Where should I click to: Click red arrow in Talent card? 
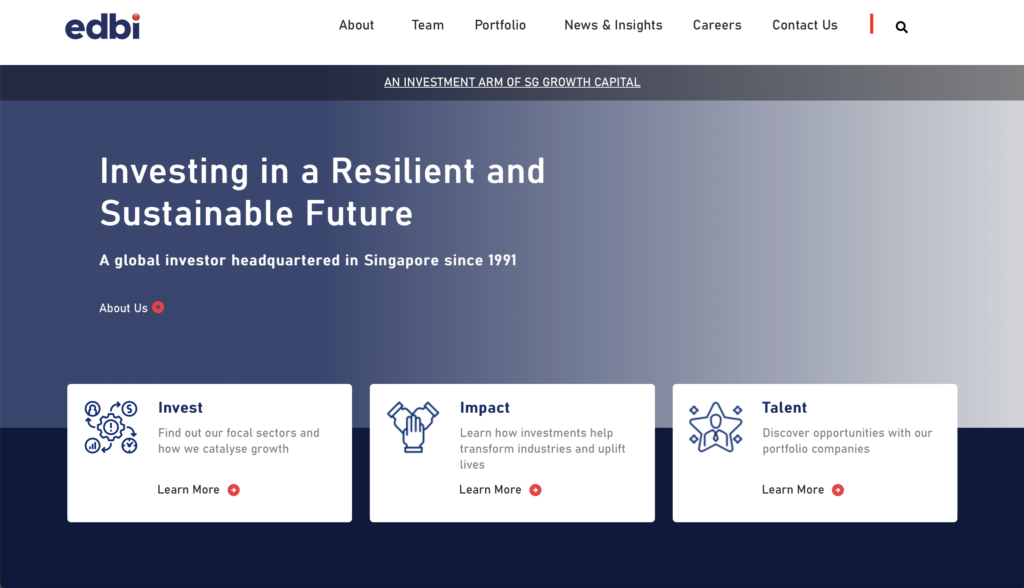pos(838,490)
